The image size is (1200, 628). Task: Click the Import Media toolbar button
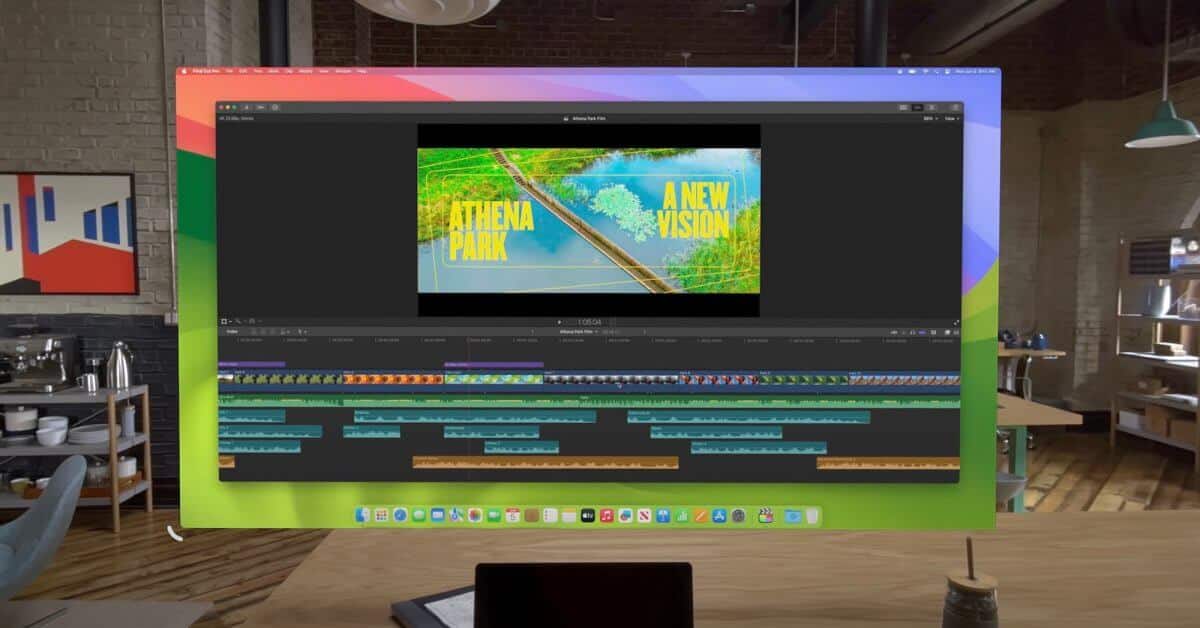tap(246, 107)
